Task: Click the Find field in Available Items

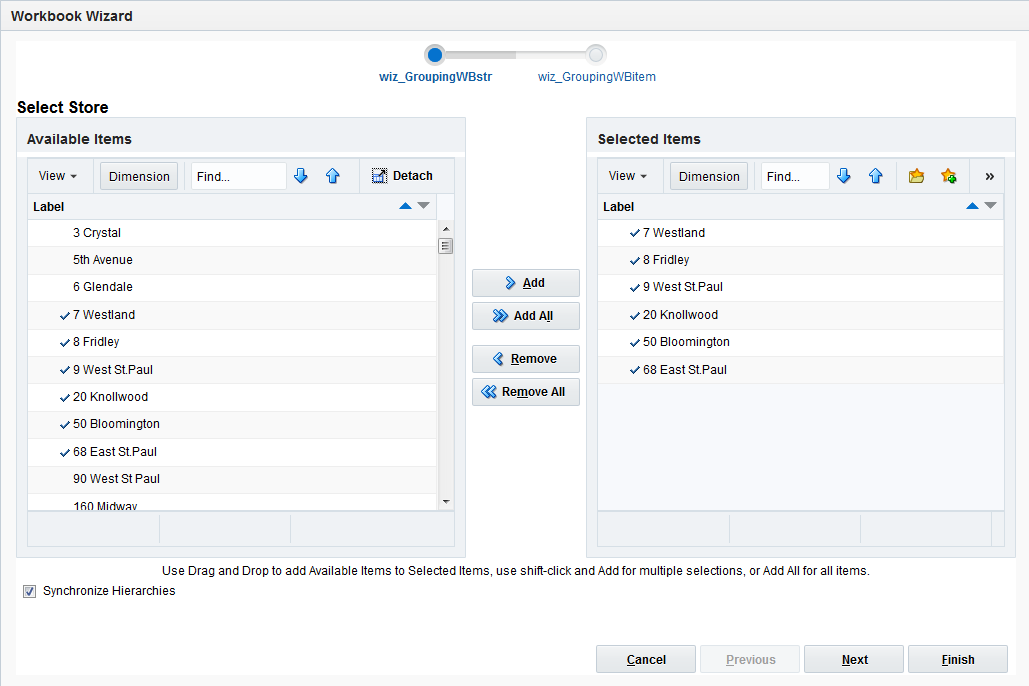Action: [x=239, y=176]
